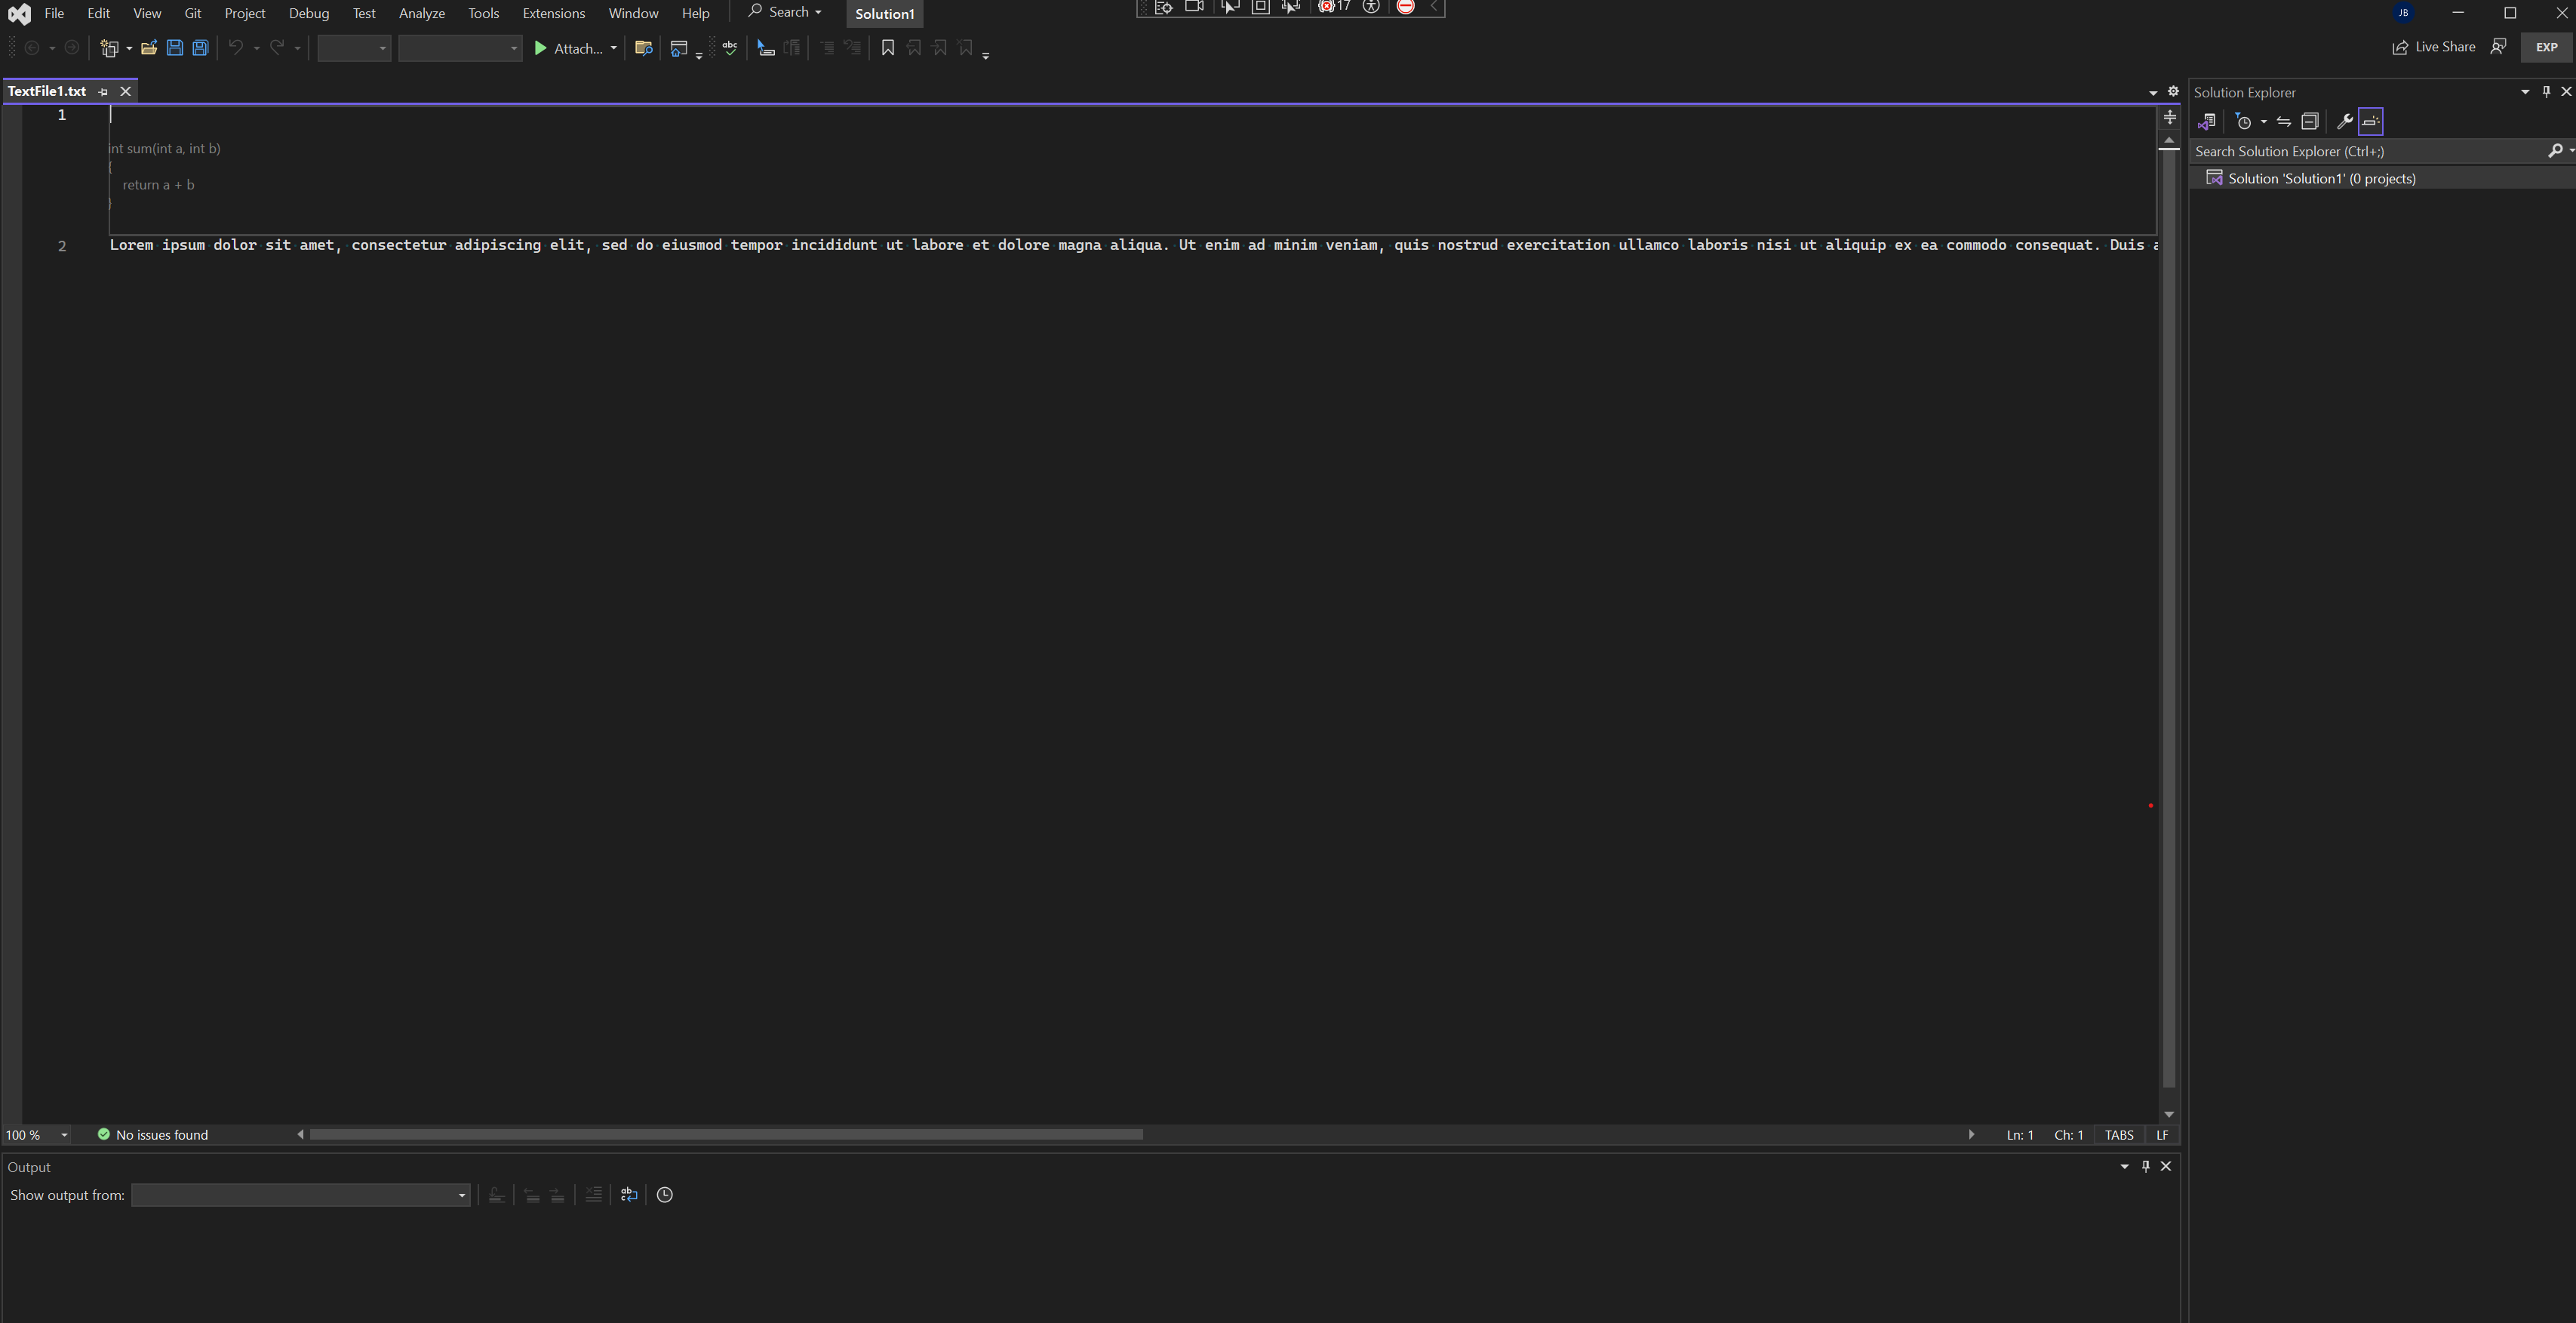Viewport: 2576px width, 1323px height.
Task: Click the Live Share button
Action: (2434, 47)
